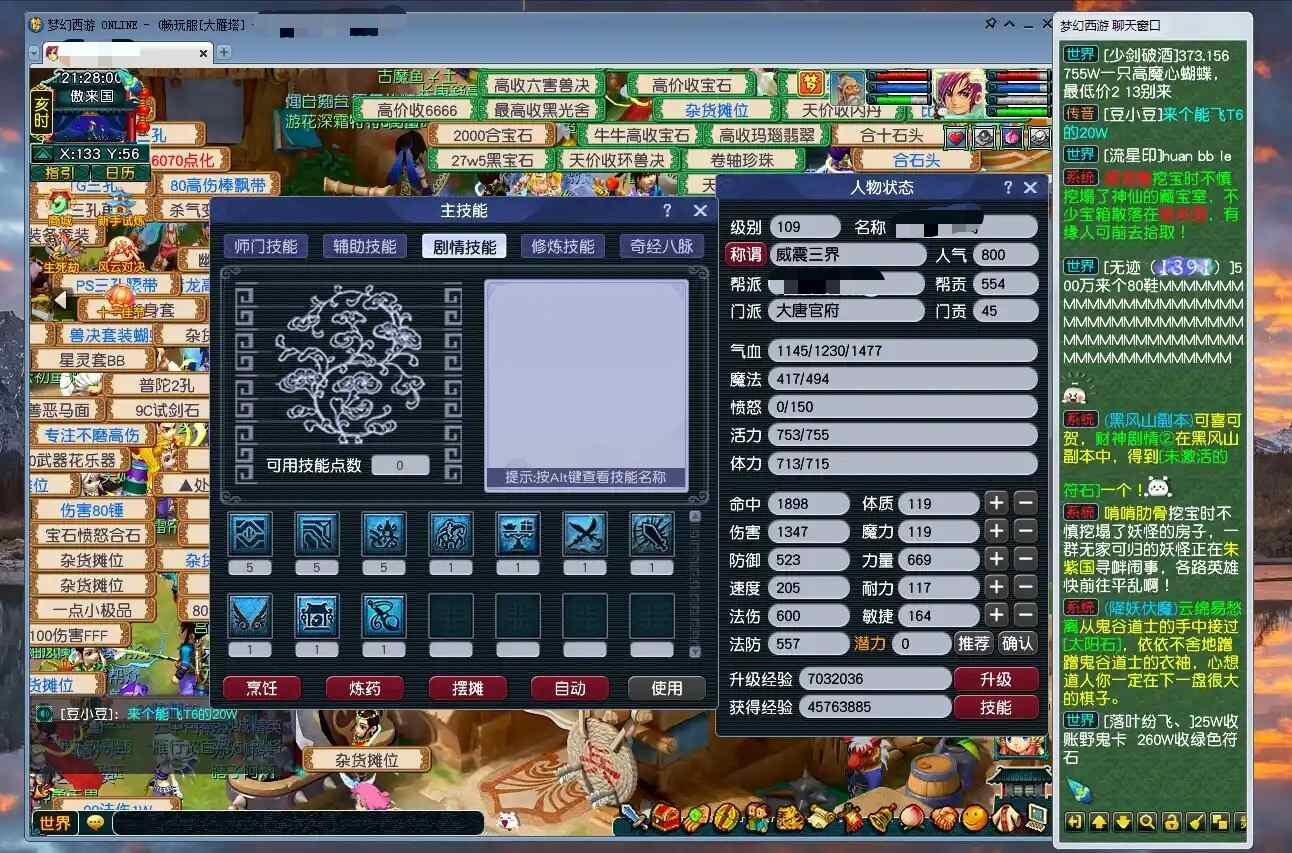Toggle the padlock icon in chat window
Screen dimensions: 1292x853
point(1171,822)
